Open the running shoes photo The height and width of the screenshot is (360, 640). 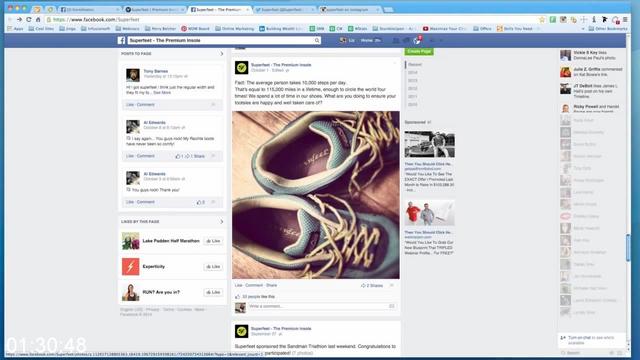316,195
